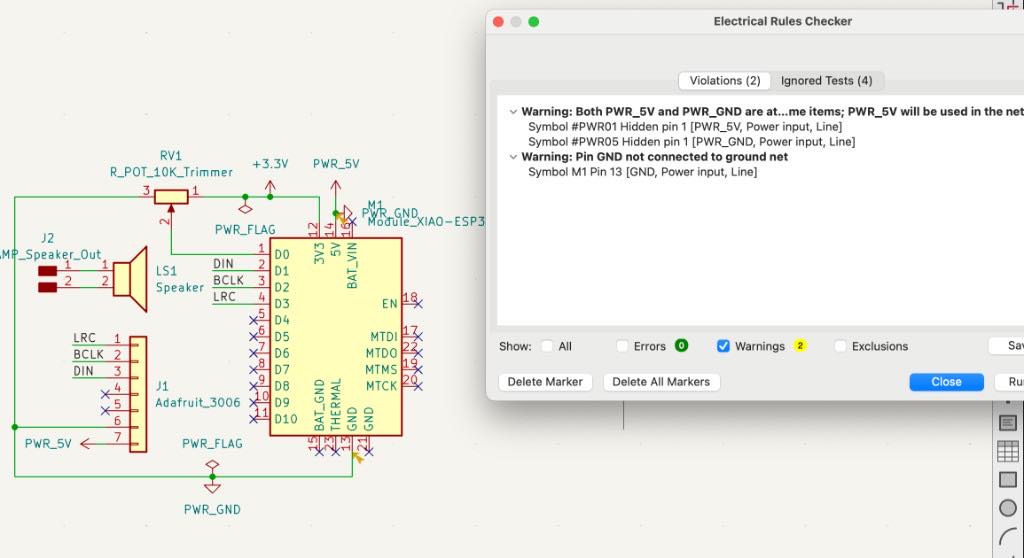The height and width of the screenshot is (558, 1024).
Task: Select the Symbol M1 Pin 13 row
Action: point(643,172)
